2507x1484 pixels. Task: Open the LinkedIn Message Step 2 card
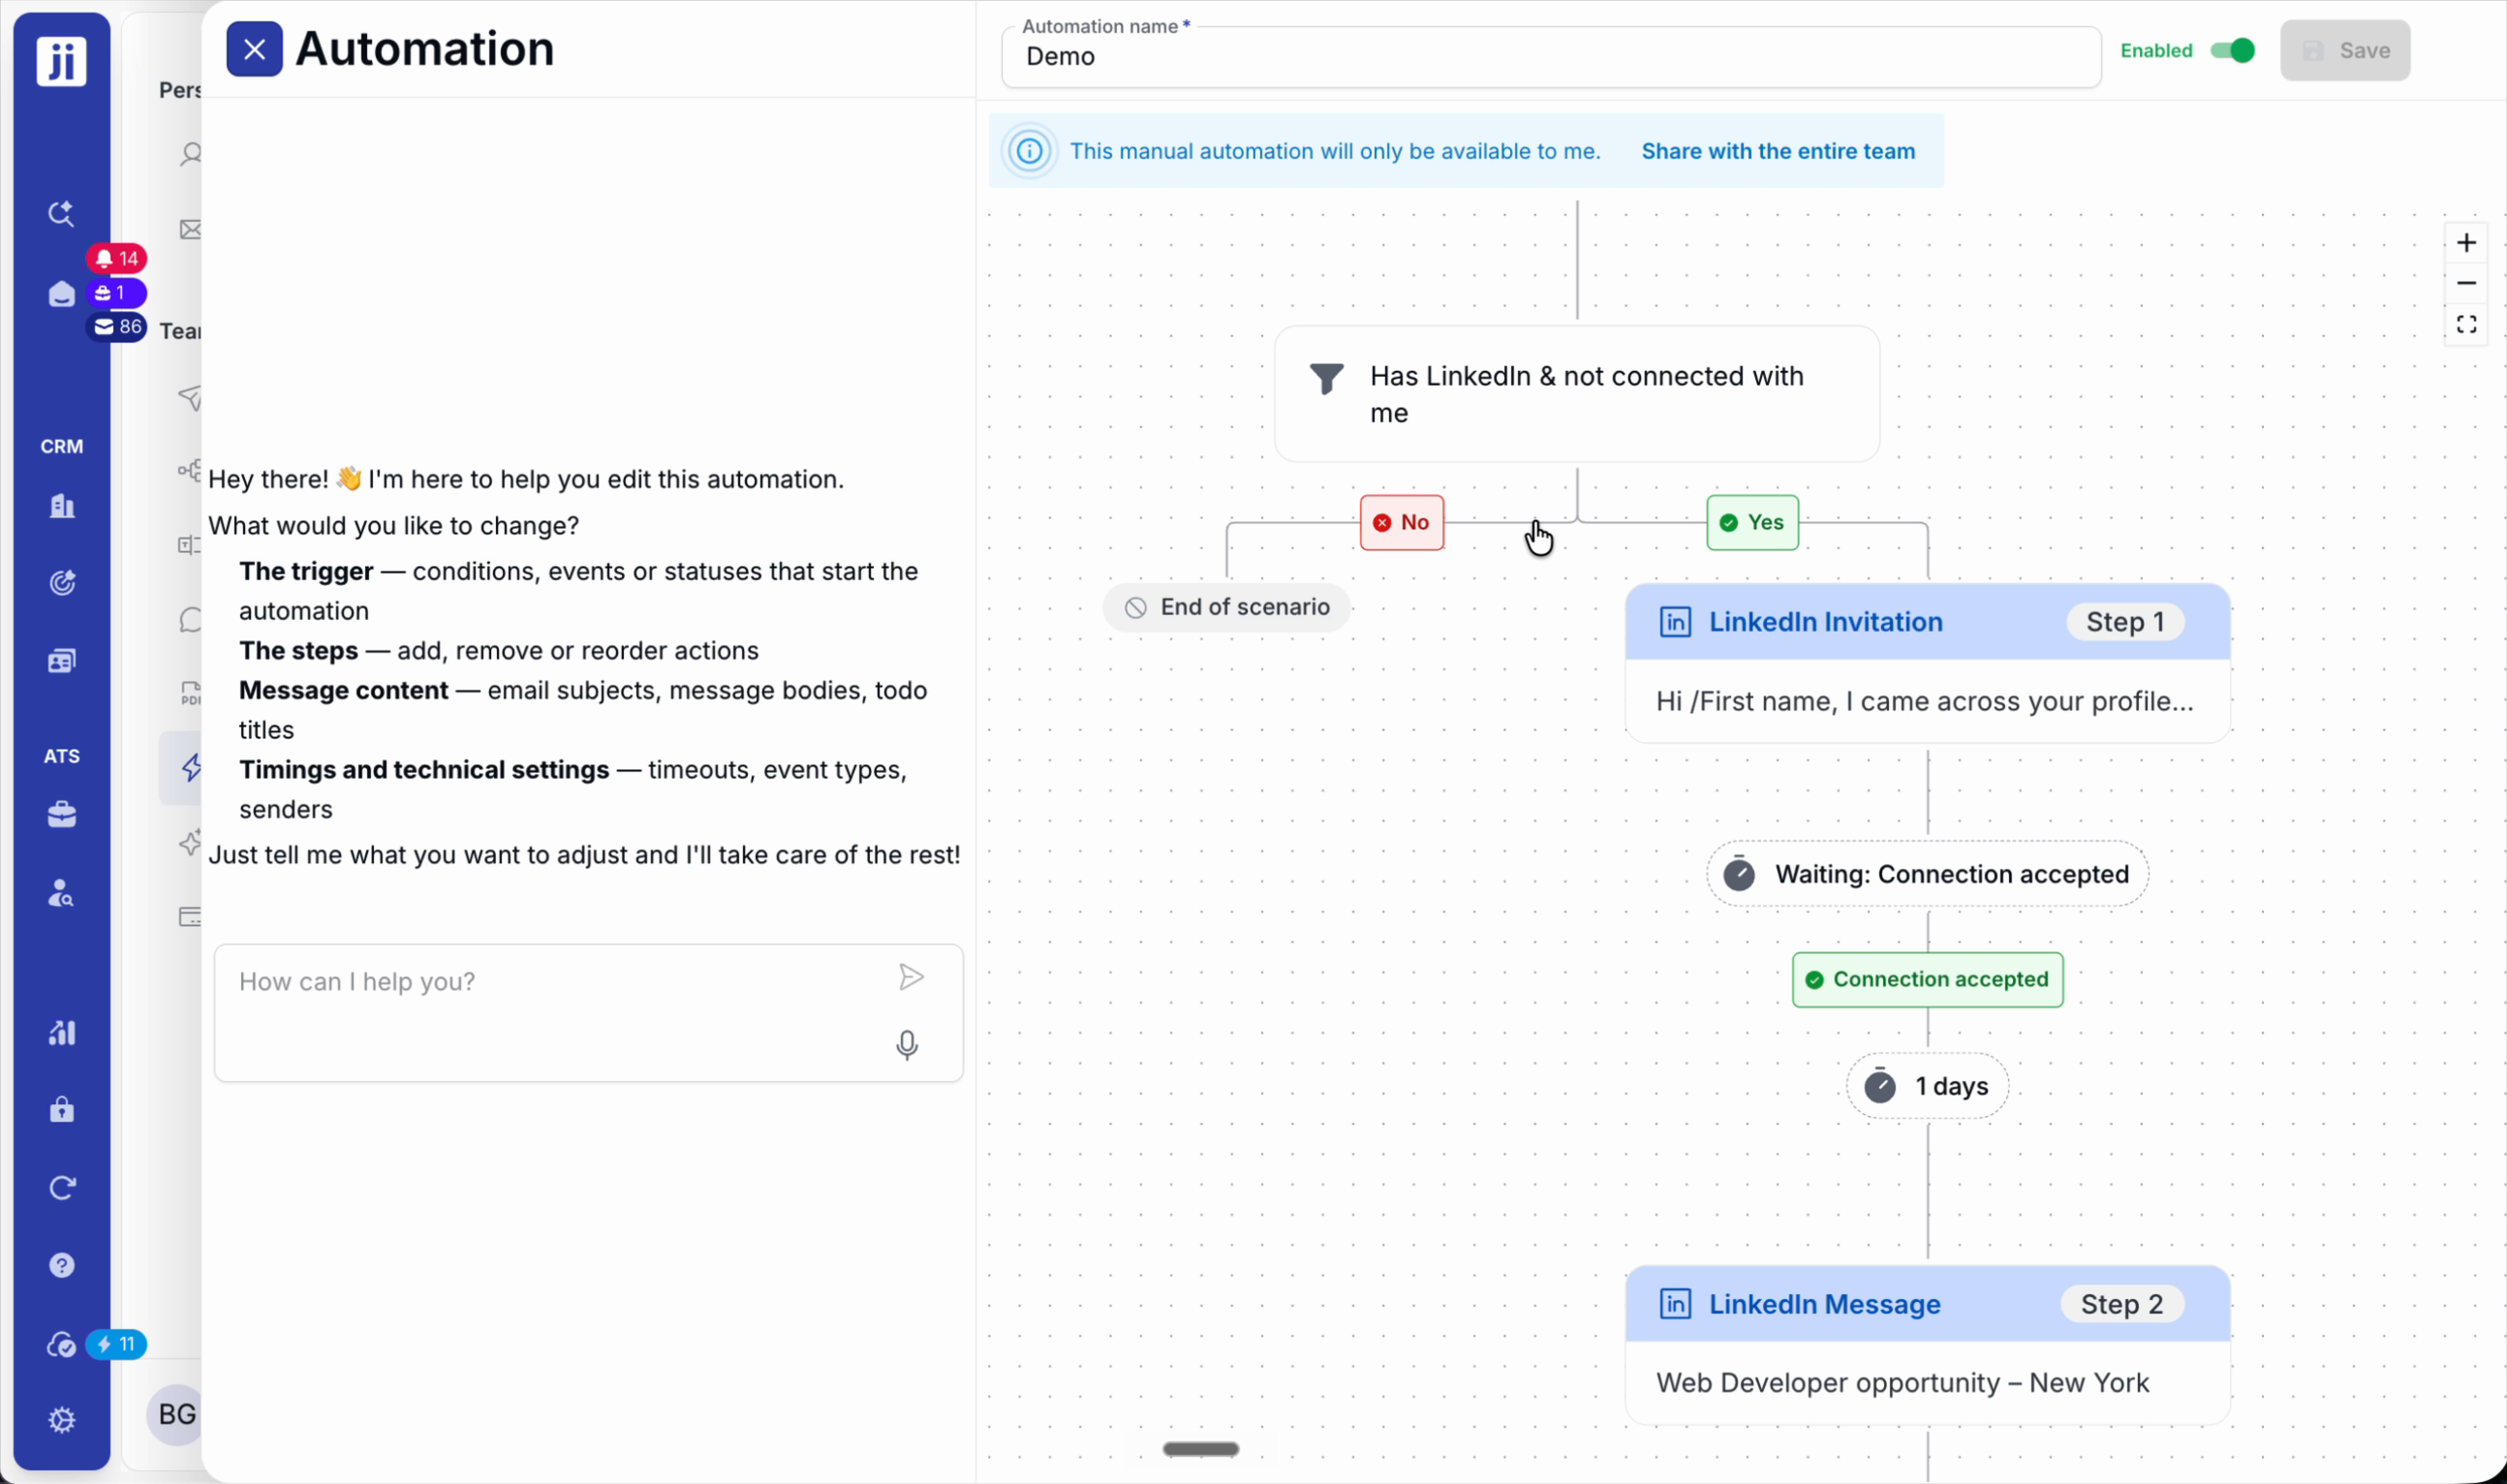[1927, 1345]
